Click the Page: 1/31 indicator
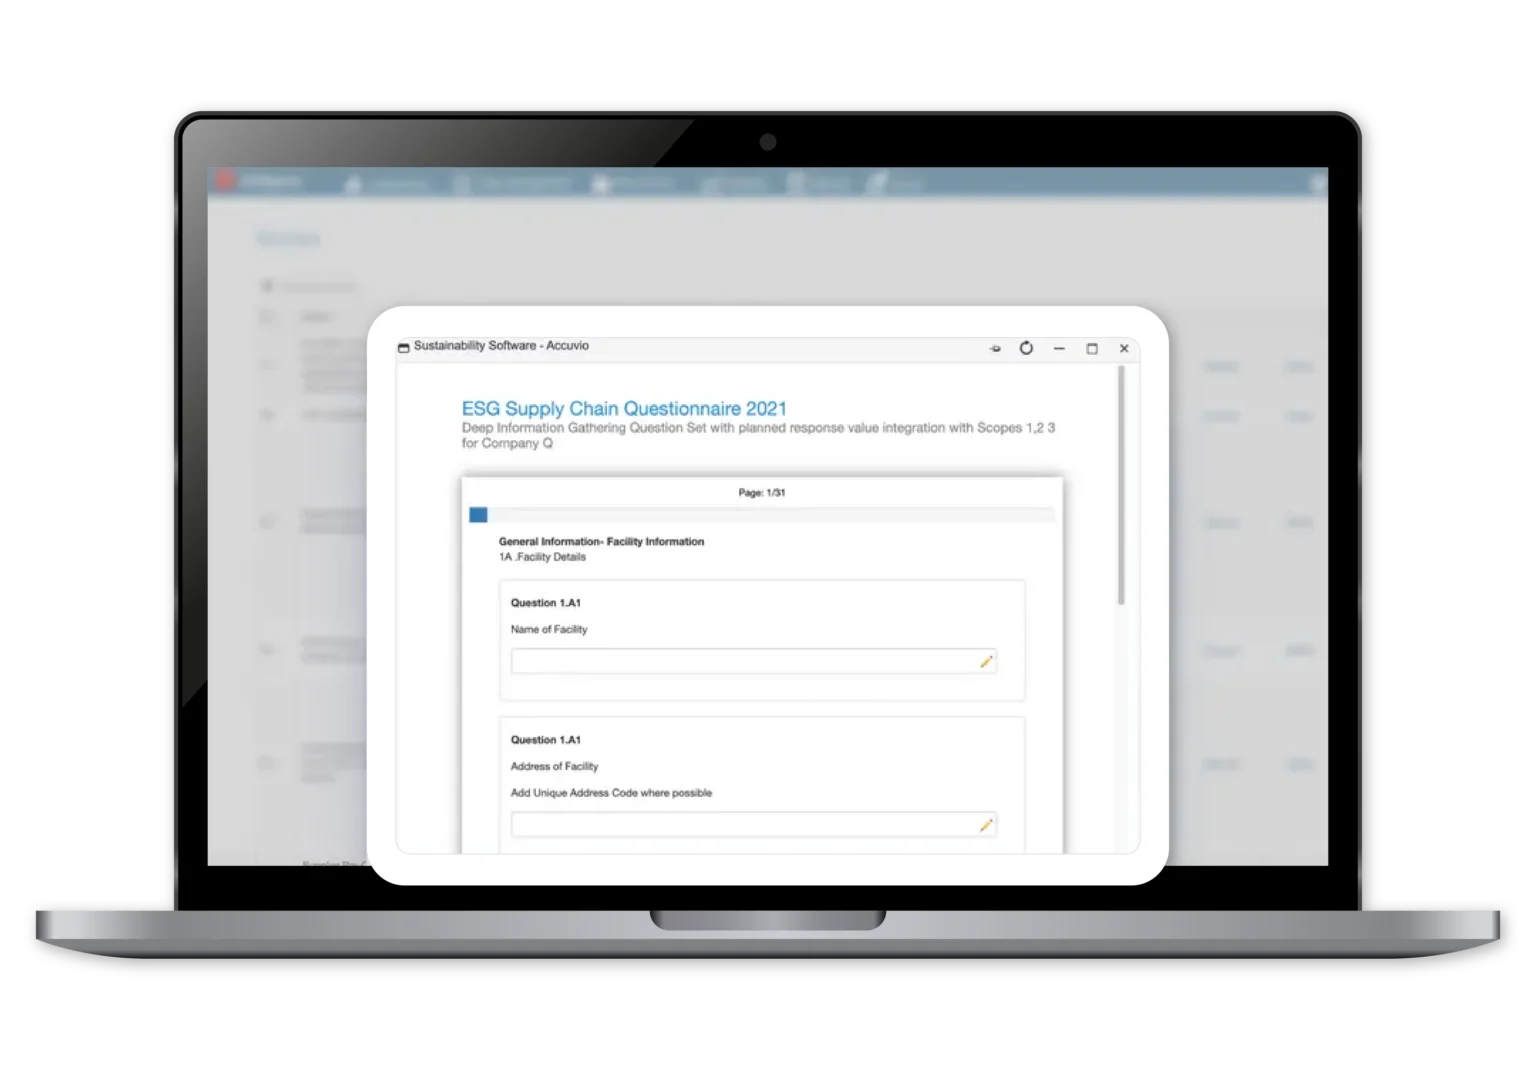The width and height of the screenshot is (1536, 1070). coord(761,493)
